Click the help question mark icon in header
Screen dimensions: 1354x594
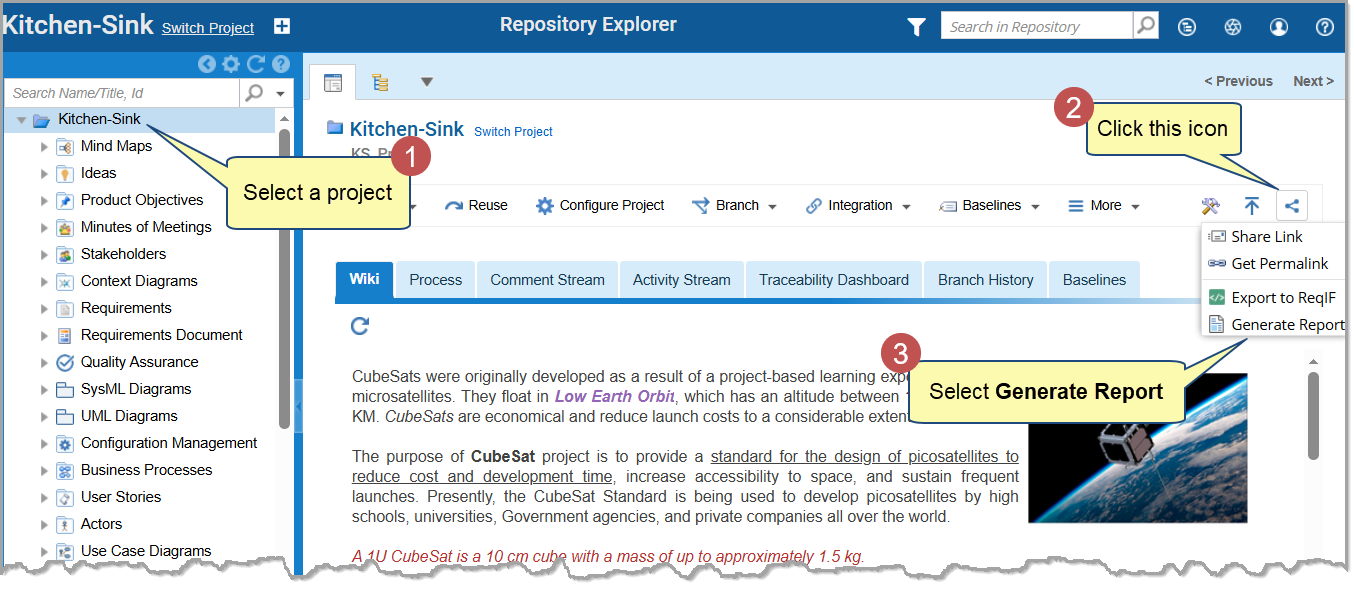point(1325,27)
